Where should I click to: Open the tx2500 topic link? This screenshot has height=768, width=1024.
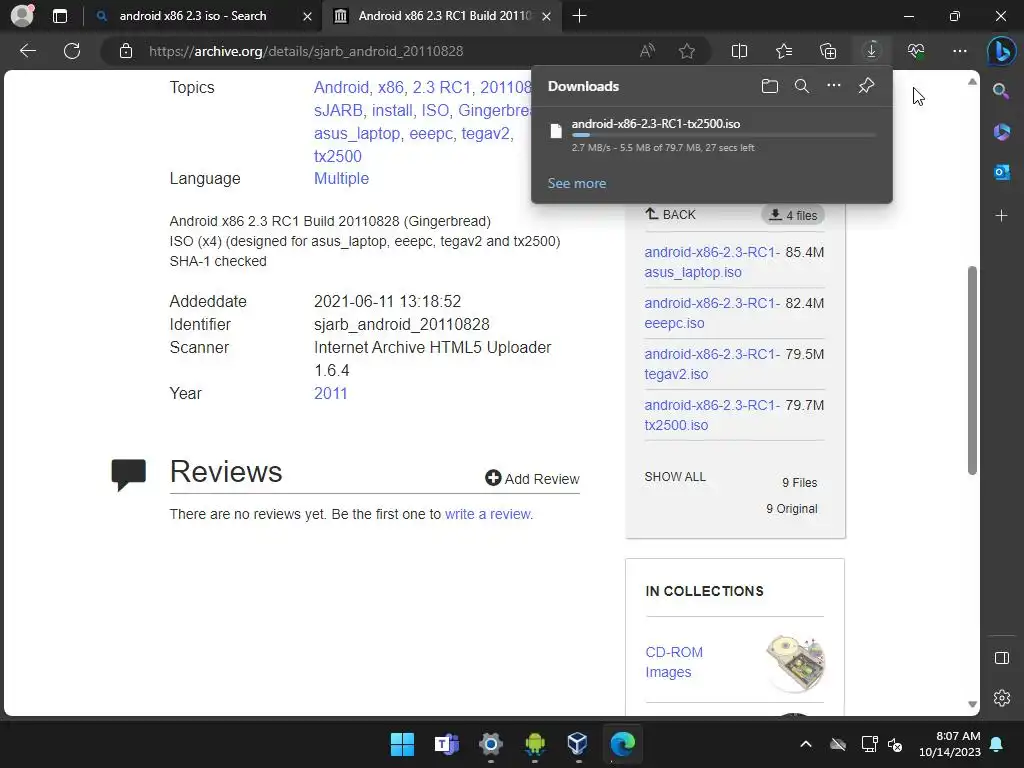coord(338,156)
